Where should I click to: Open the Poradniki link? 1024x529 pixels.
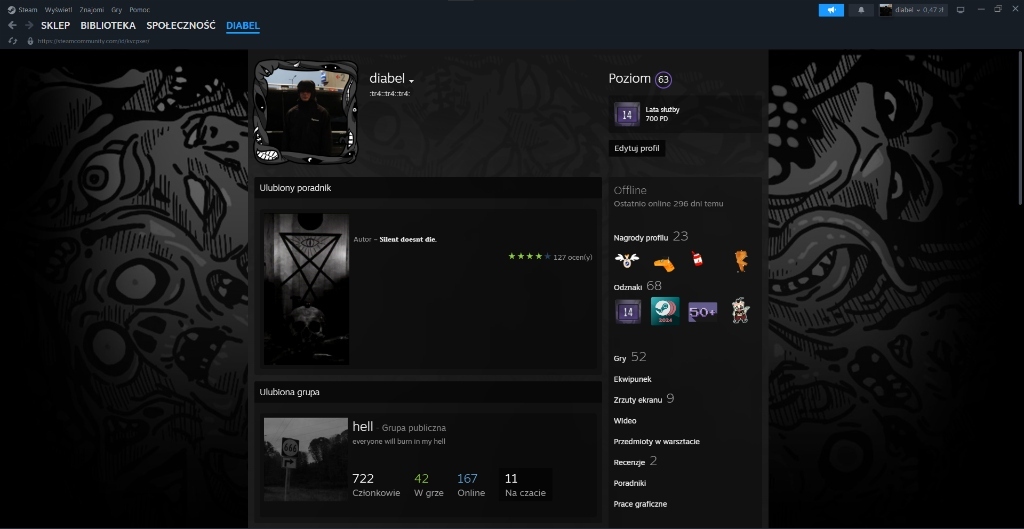point(630,483)
